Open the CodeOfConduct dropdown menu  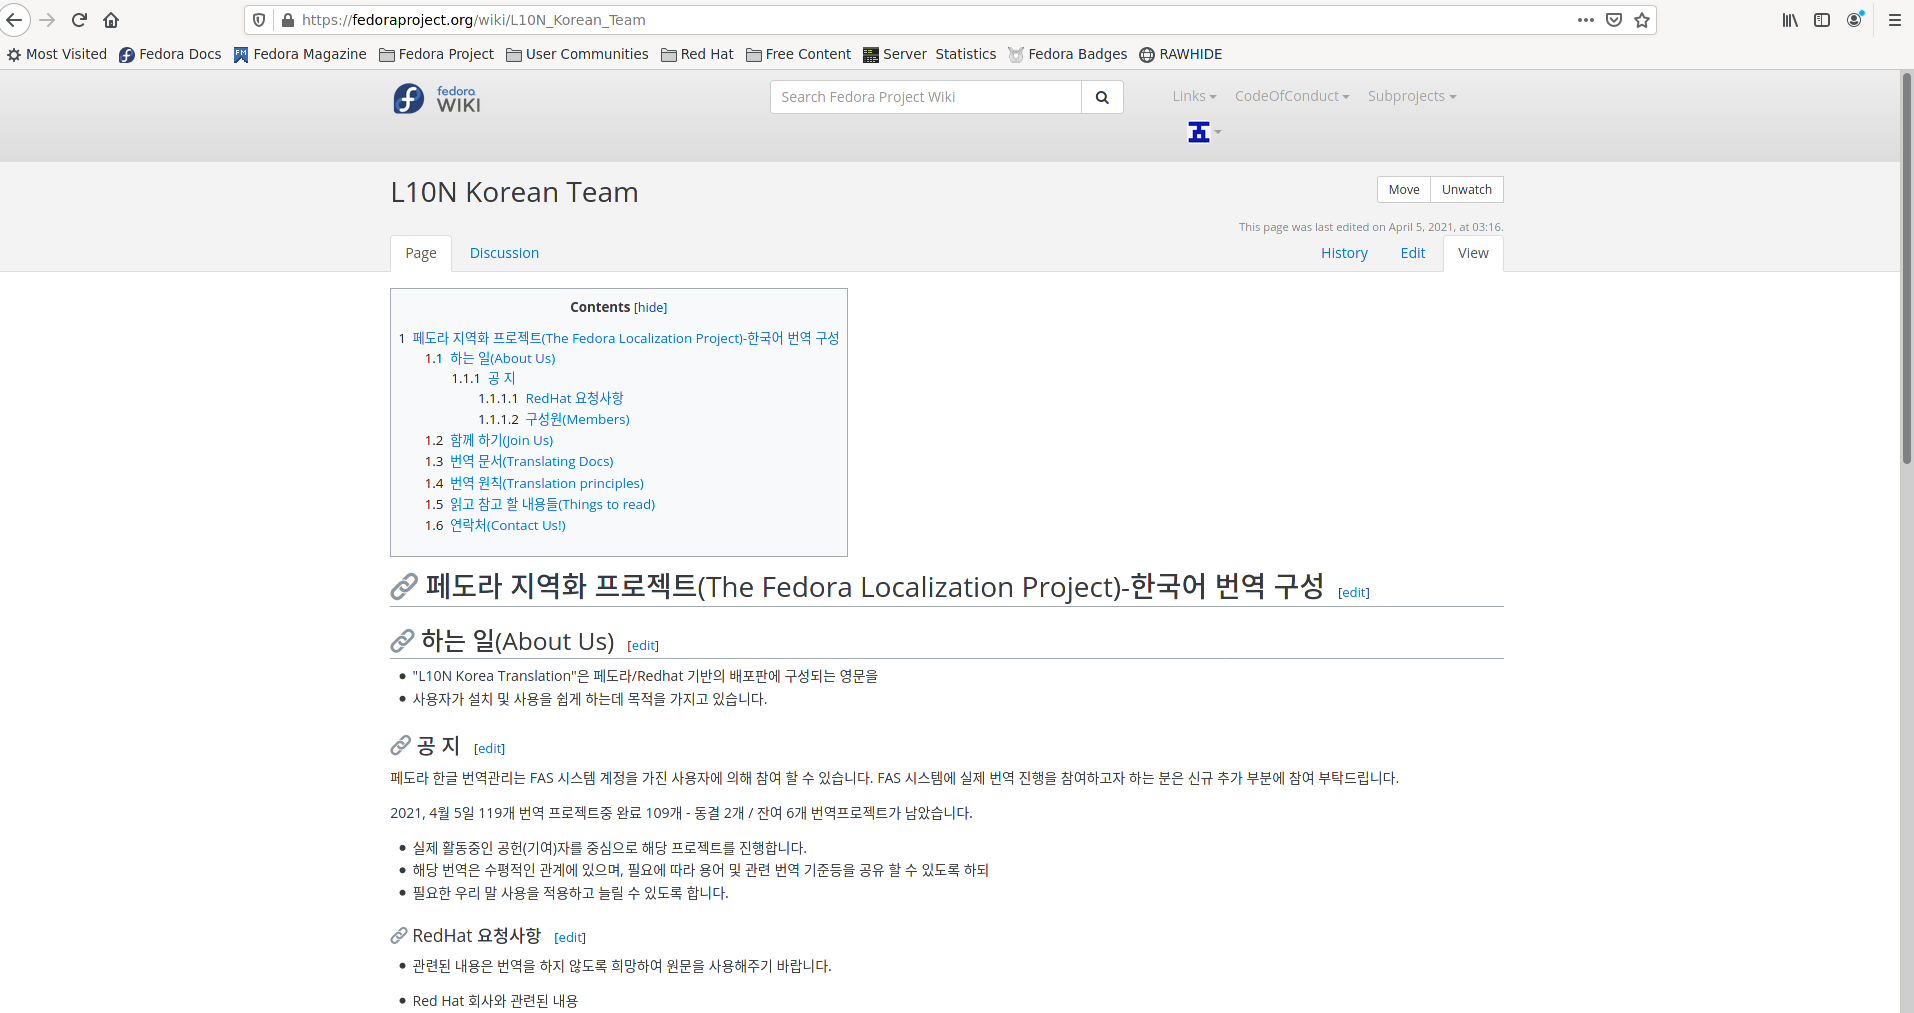[x=1292, y=96]
